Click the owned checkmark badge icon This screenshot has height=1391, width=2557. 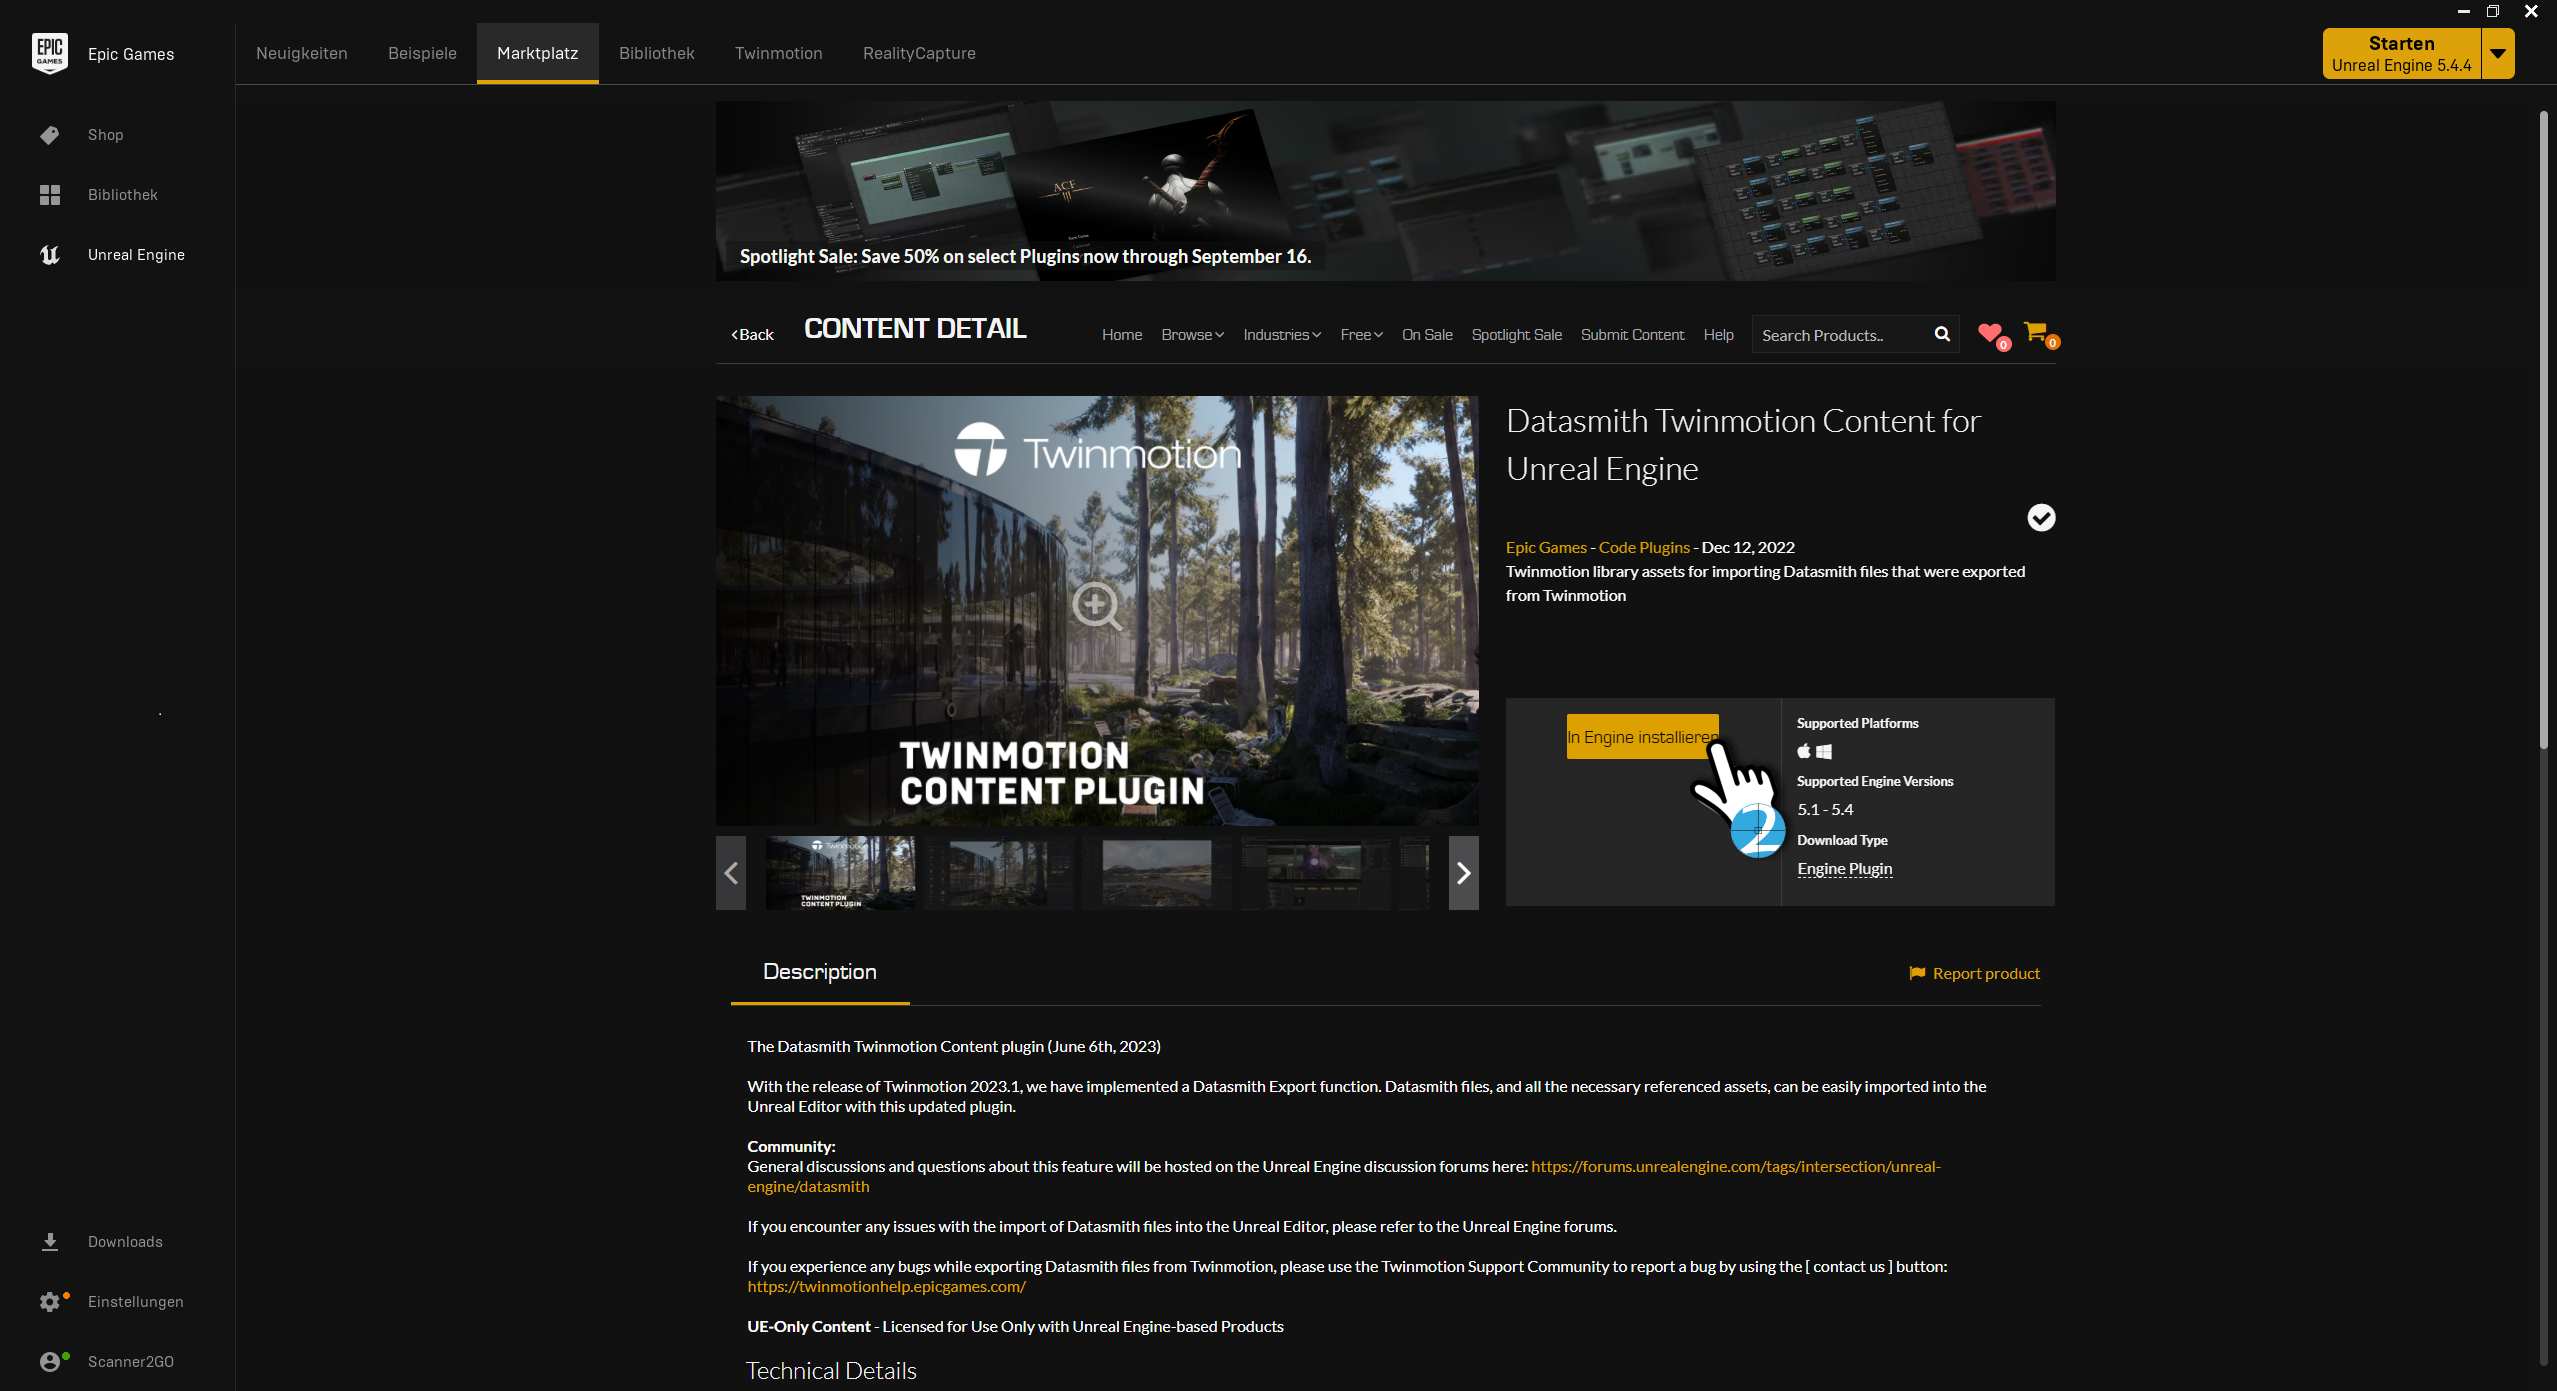(x=2041, y=517)
